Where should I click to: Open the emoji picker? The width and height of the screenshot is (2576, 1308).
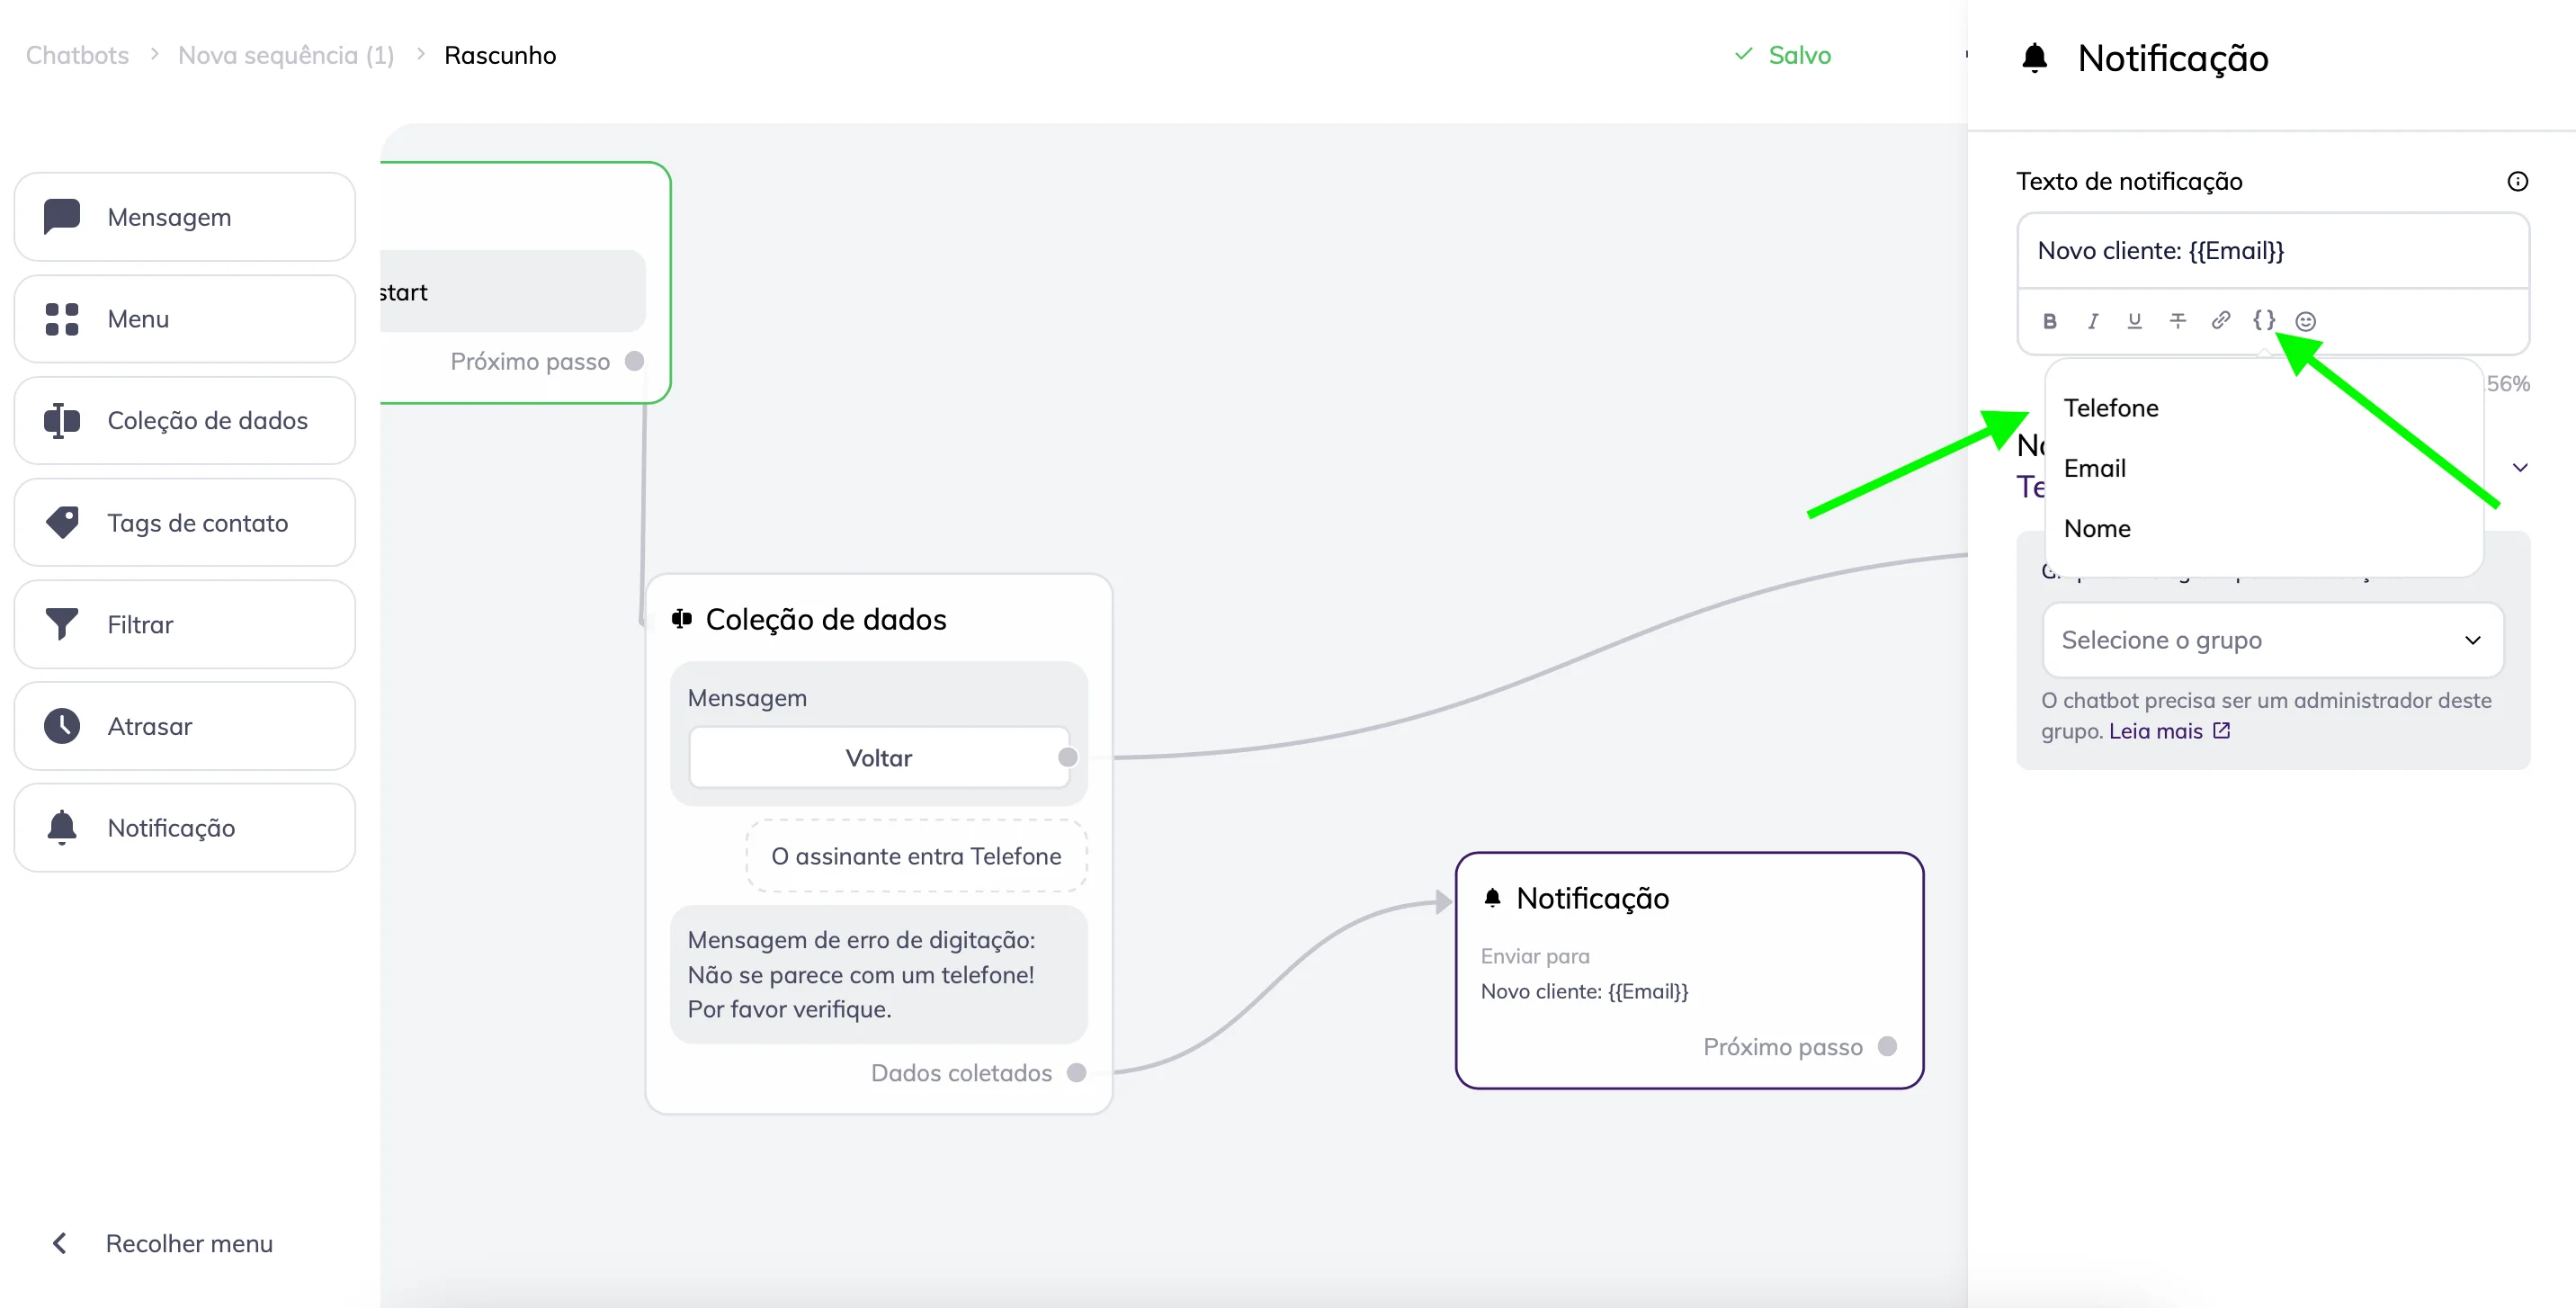click(2306, 321)
